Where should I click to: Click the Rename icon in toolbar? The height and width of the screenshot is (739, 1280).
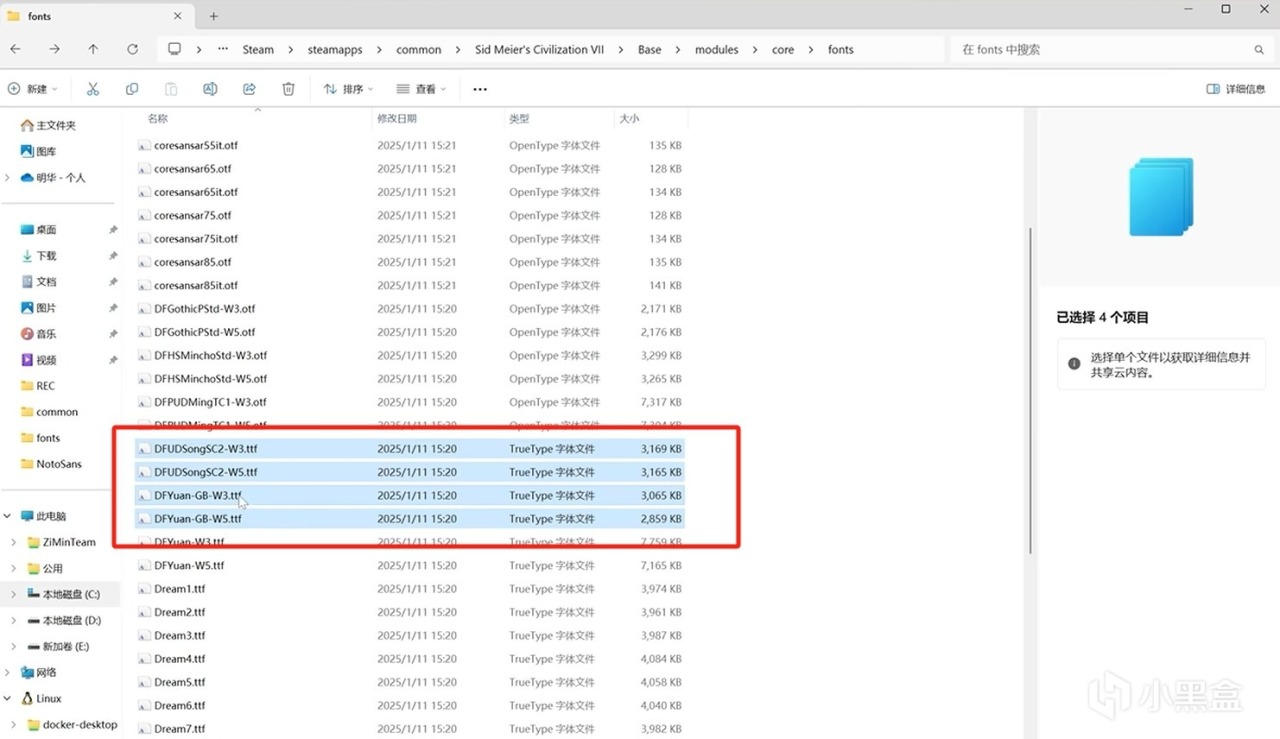coord(210,89)
